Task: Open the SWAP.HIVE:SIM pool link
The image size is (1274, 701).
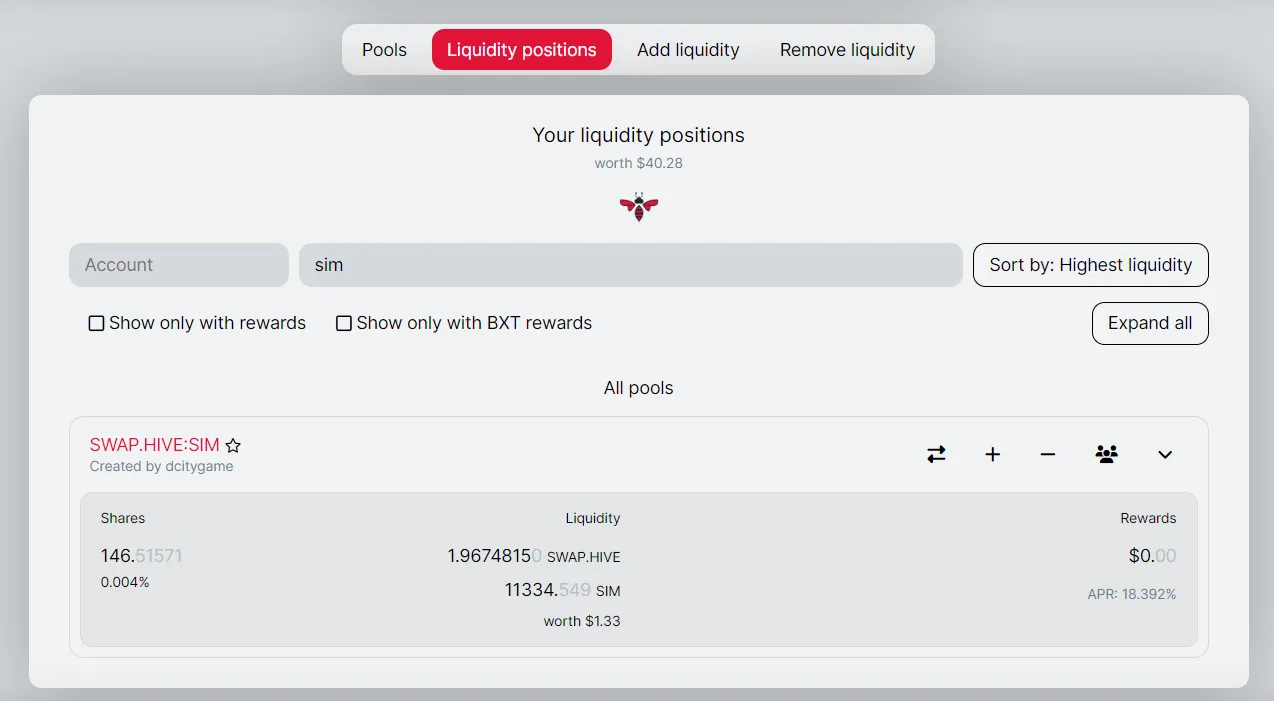Action: 154,444
